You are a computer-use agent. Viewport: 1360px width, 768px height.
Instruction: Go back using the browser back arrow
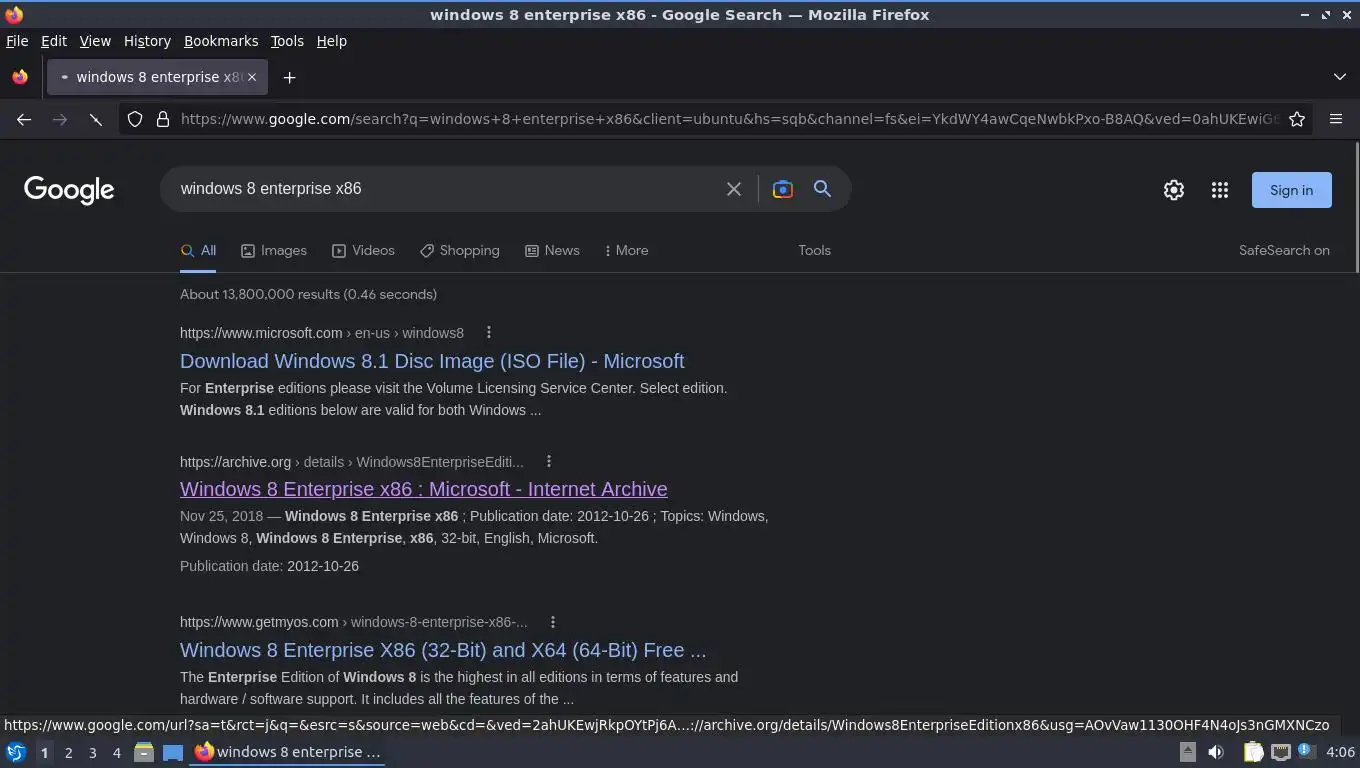[24, 119]
